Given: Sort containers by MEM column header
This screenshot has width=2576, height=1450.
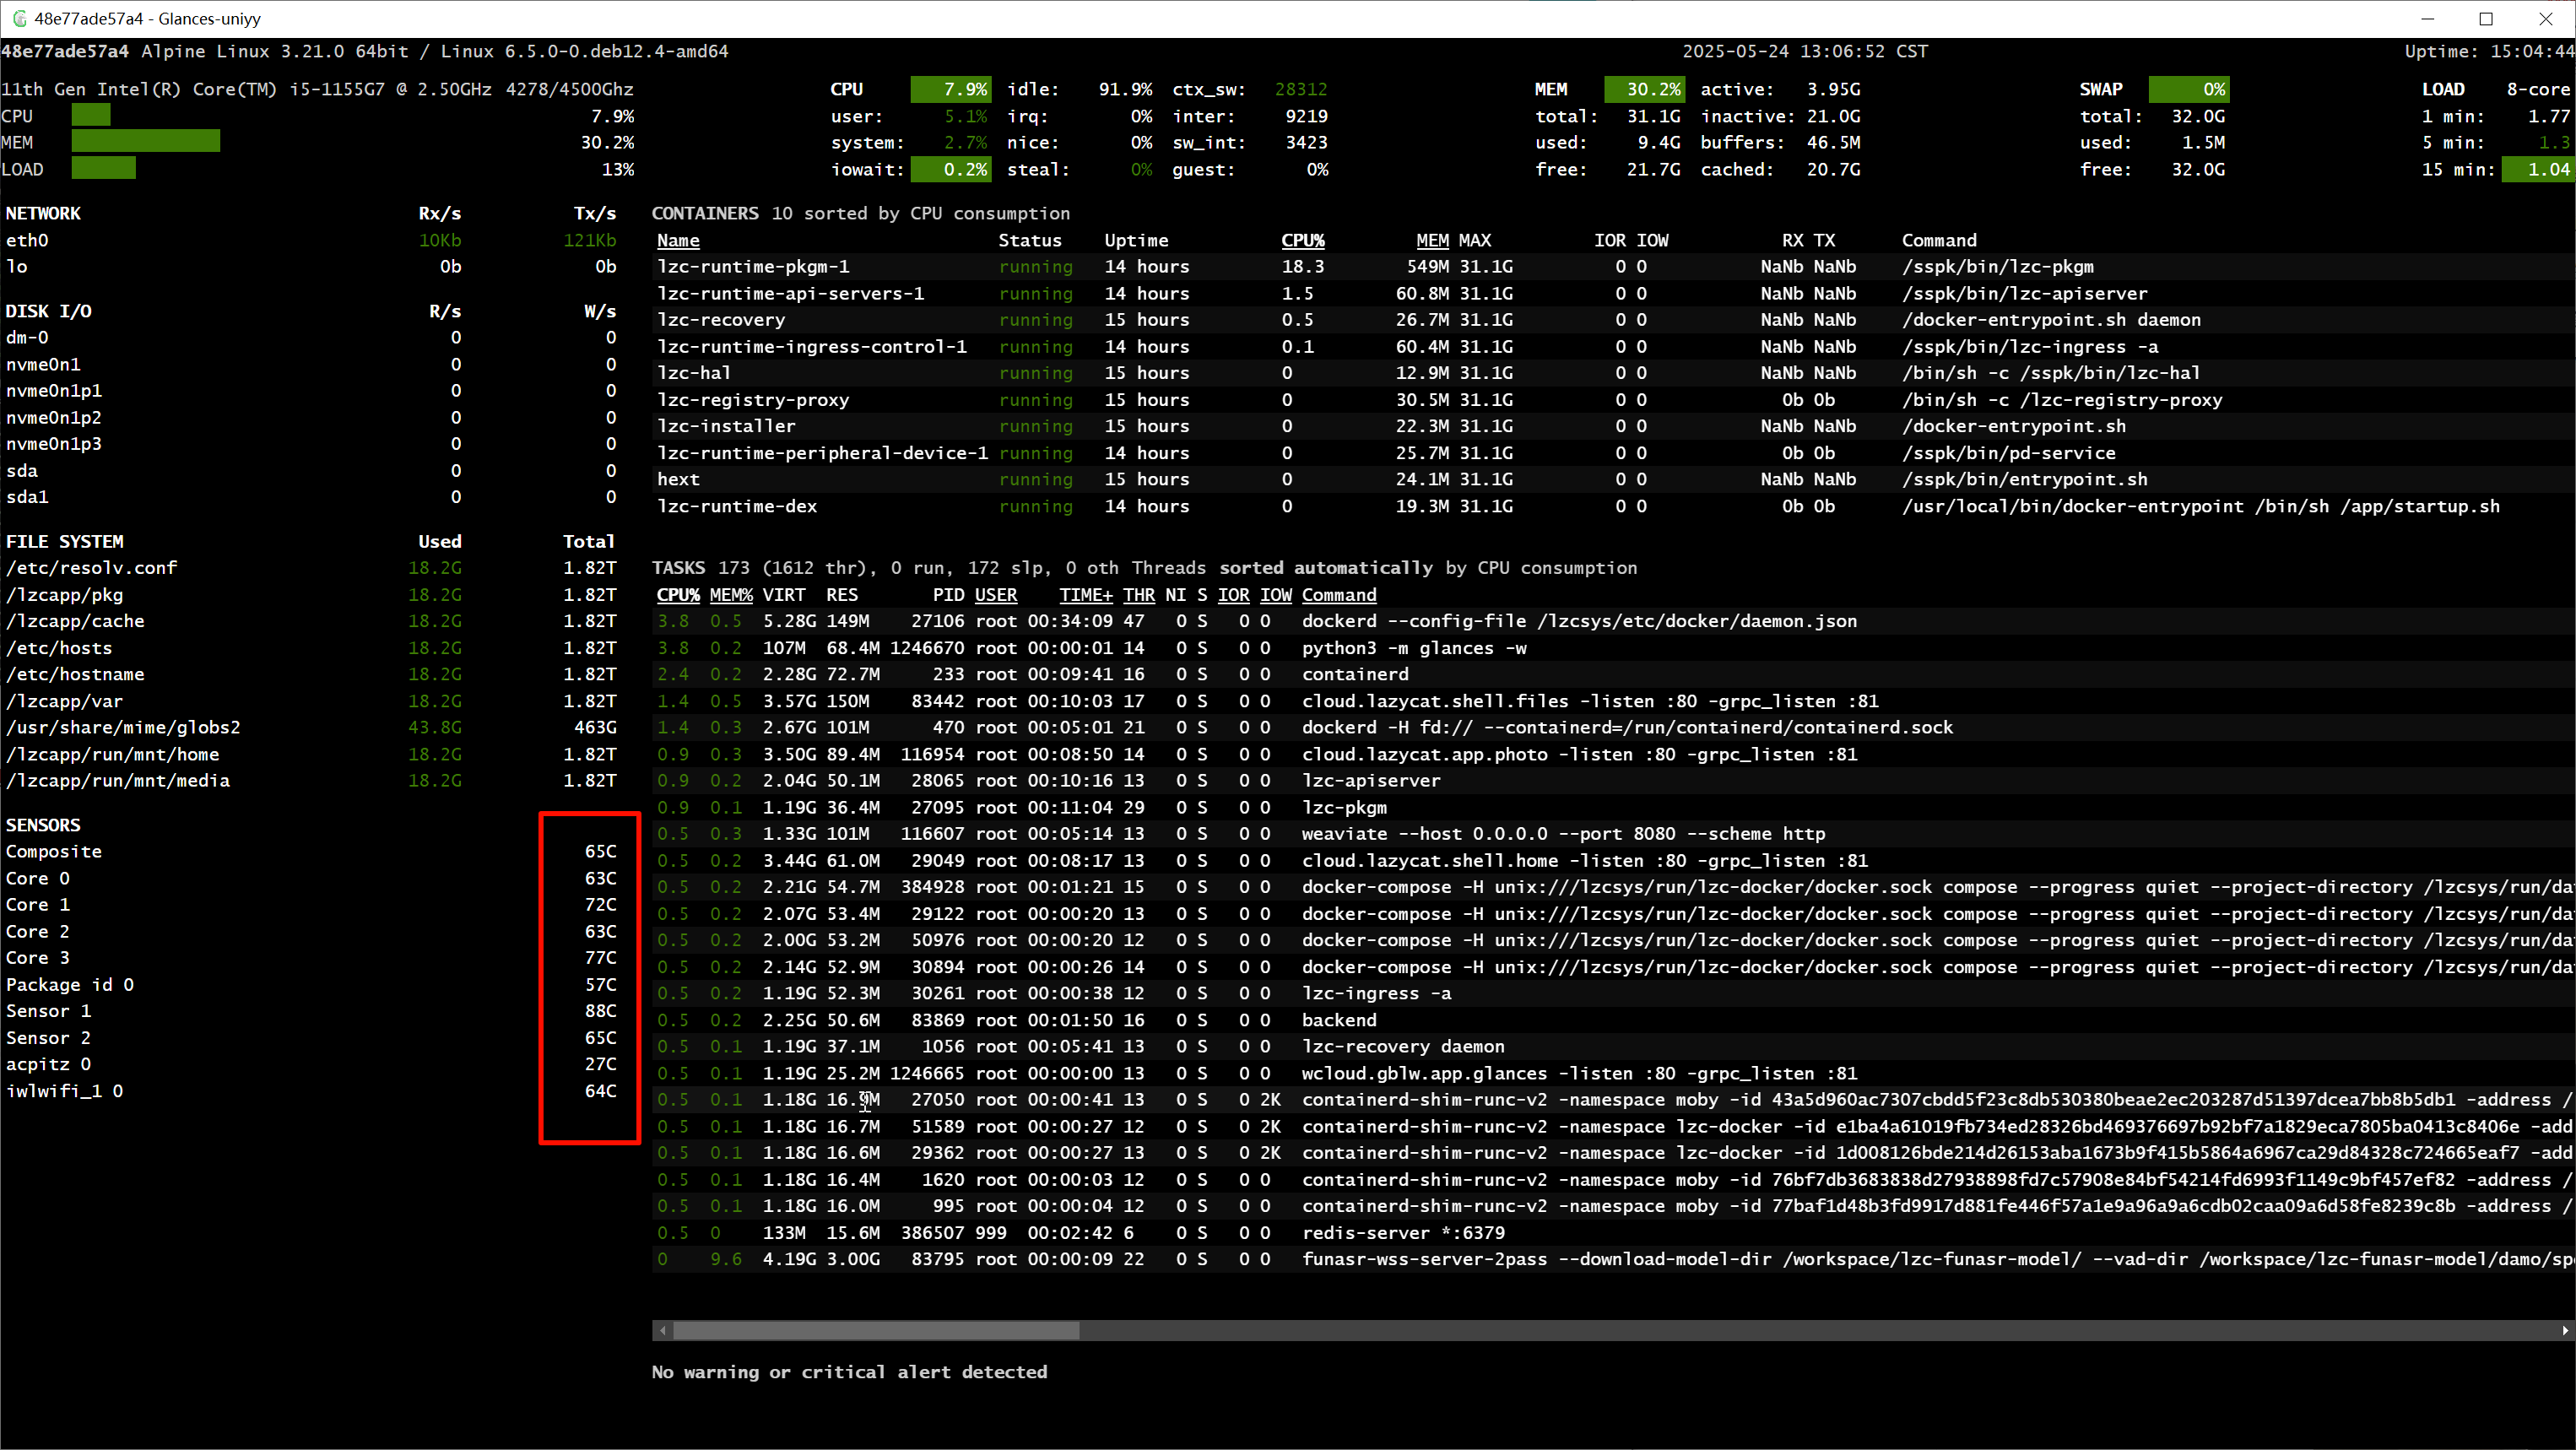Looking at the screenshot, I should click(1432, 240).
